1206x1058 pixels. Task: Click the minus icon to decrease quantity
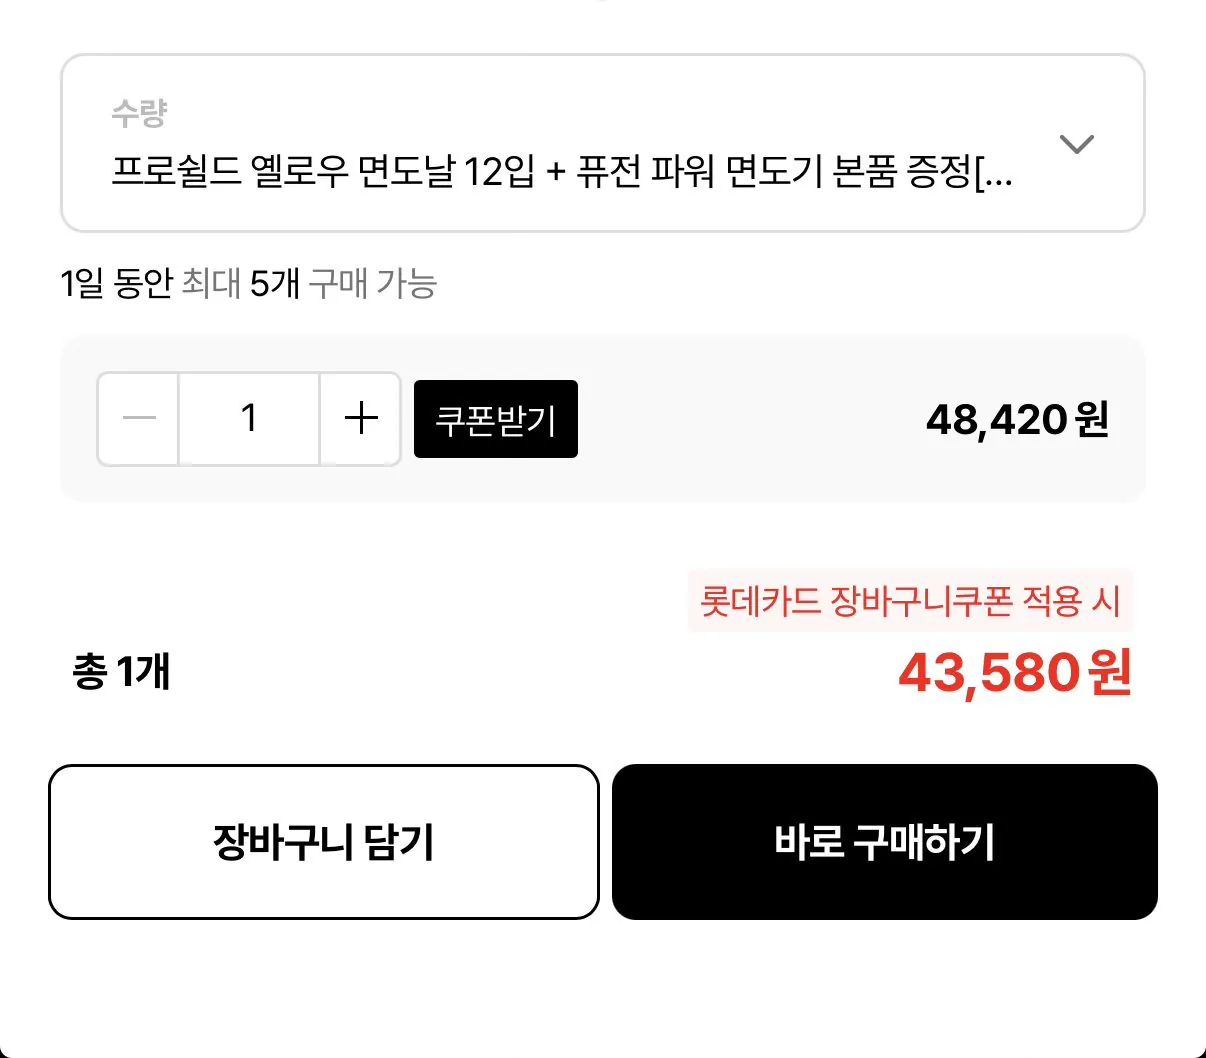tap(137, 419)
